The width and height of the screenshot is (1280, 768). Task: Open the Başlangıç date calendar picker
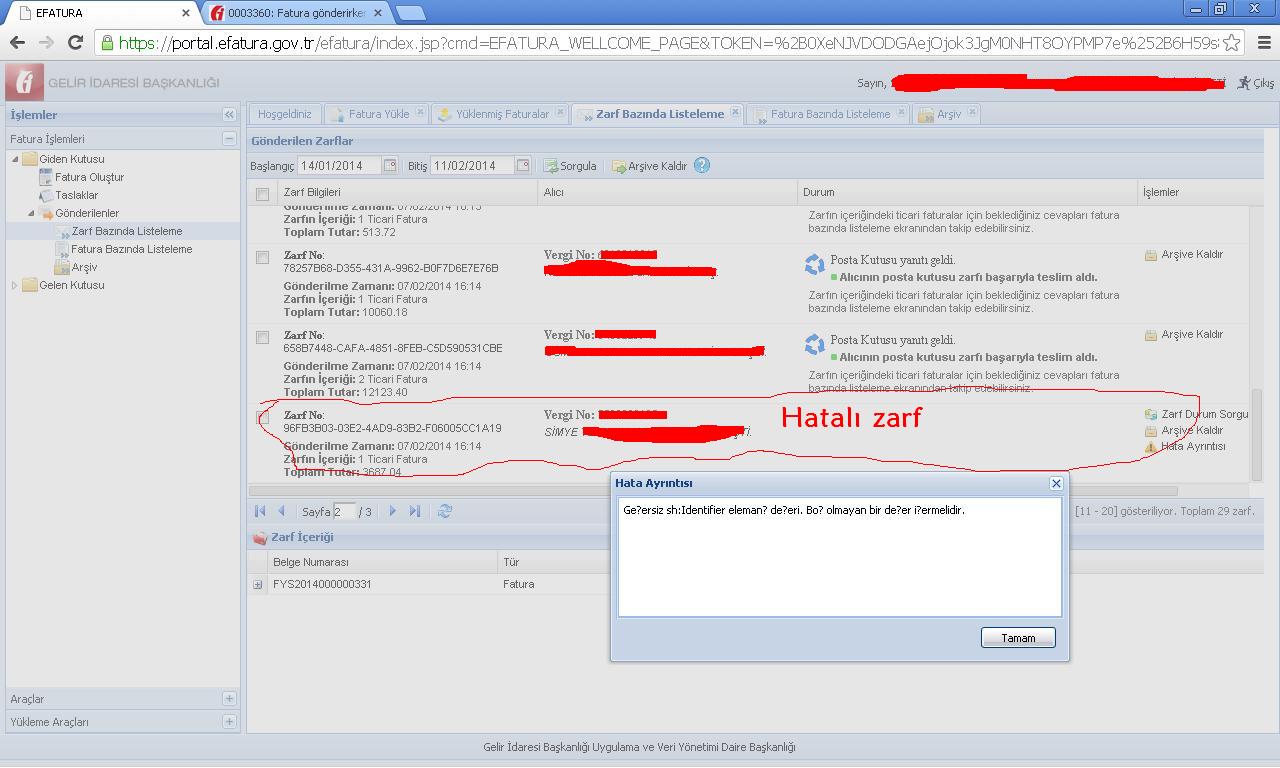tap(390, 166)
